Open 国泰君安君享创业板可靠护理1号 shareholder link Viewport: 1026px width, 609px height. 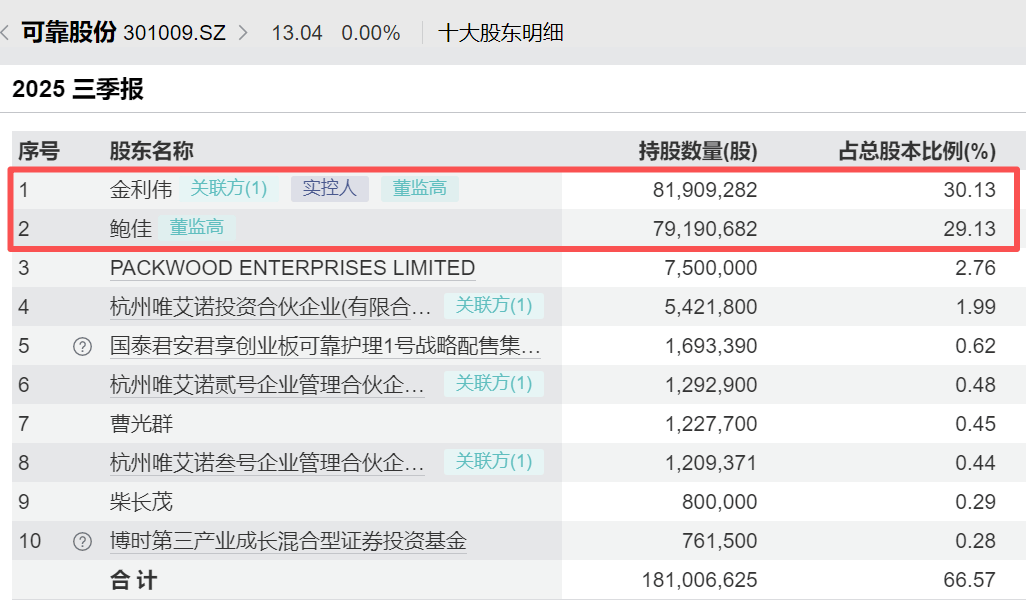[325, 346]
